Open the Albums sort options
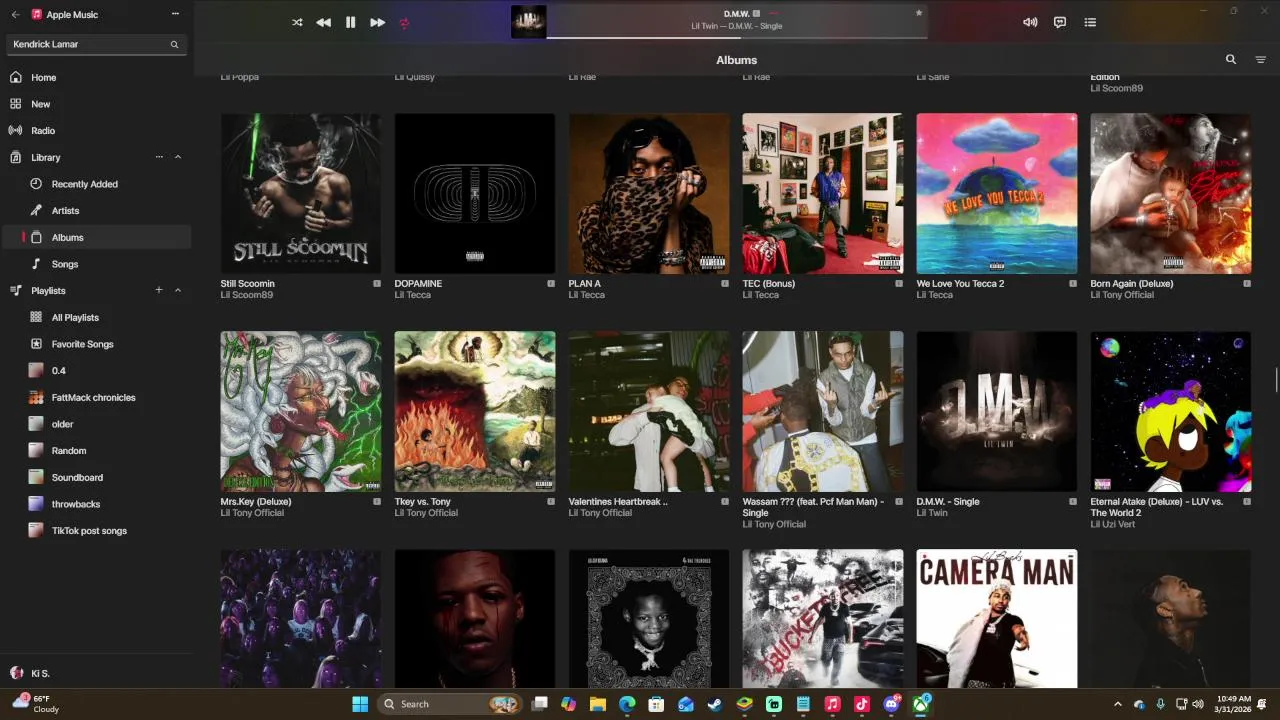1280x720 pixels. point(1260,60)
